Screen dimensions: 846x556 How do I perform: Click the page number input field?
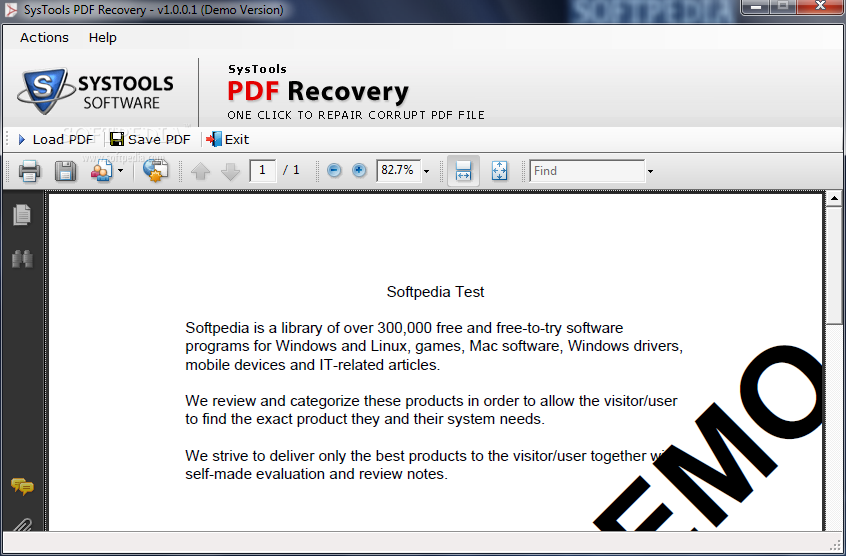click(x=263, y=171)
